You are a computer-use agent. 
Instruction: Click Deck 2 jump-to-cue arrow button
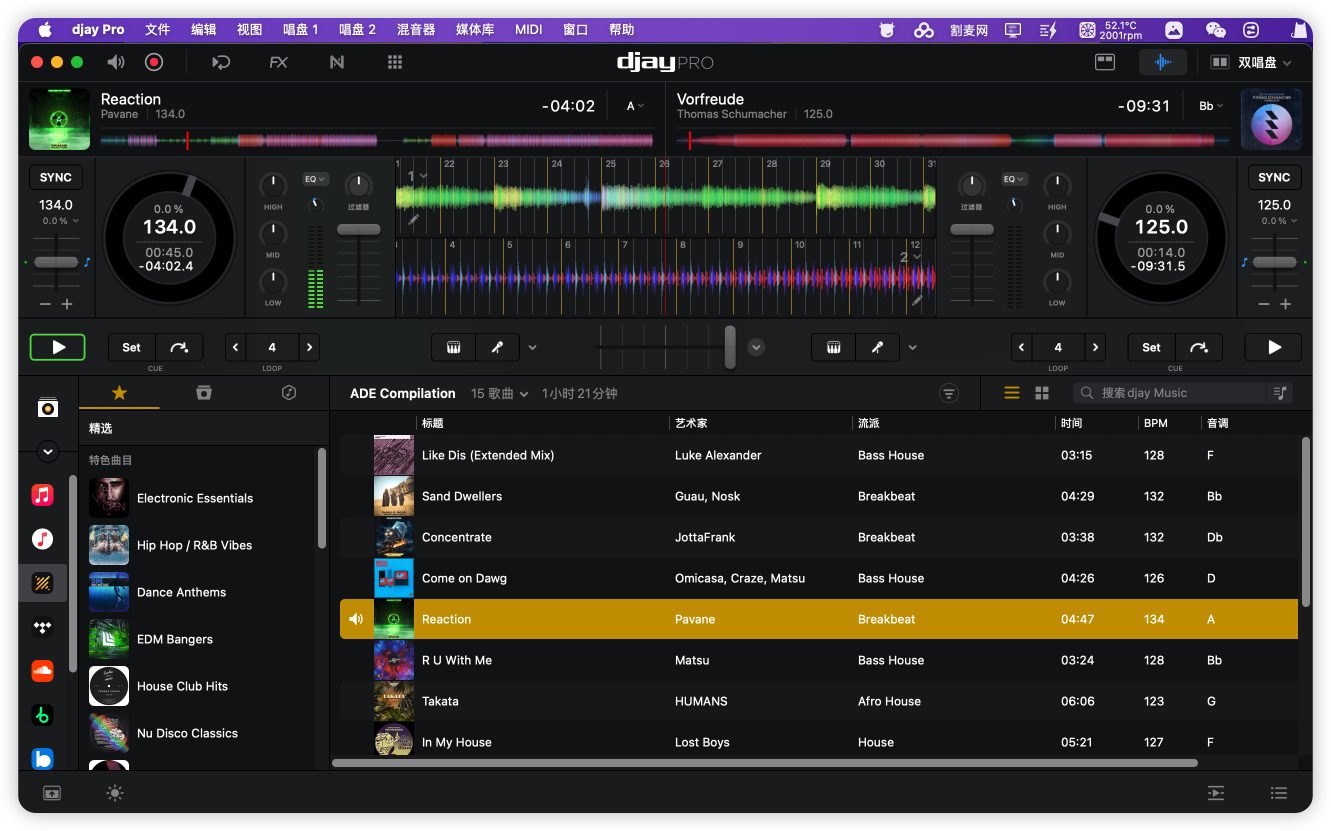(x=1199, y=347)
